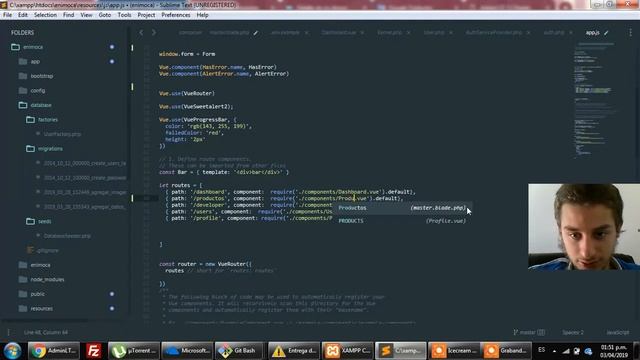Collapse the migrations folder
Image resolution: width=640 pixels, height=360 pixels.
[30, 149]
